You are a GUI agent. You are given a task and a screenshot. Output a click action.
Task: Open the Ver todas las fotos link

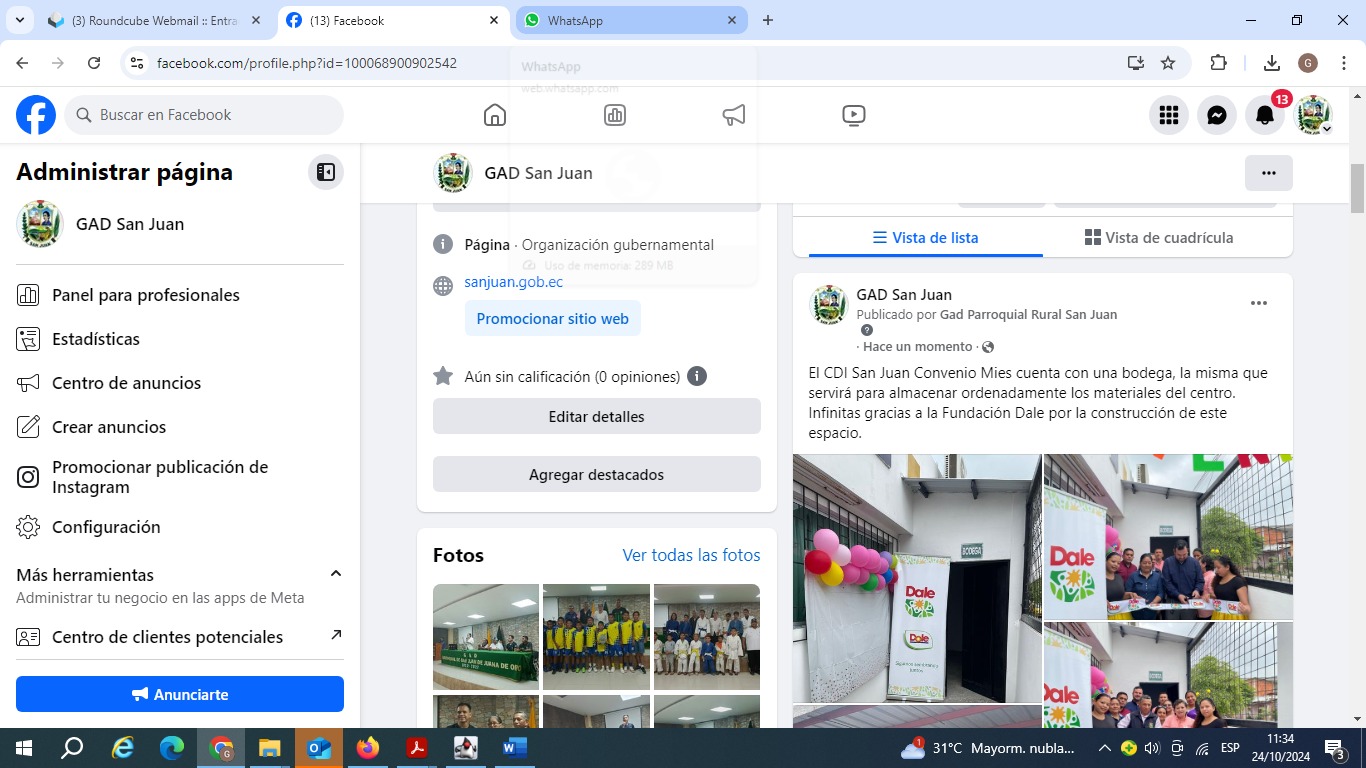[691, 555]
